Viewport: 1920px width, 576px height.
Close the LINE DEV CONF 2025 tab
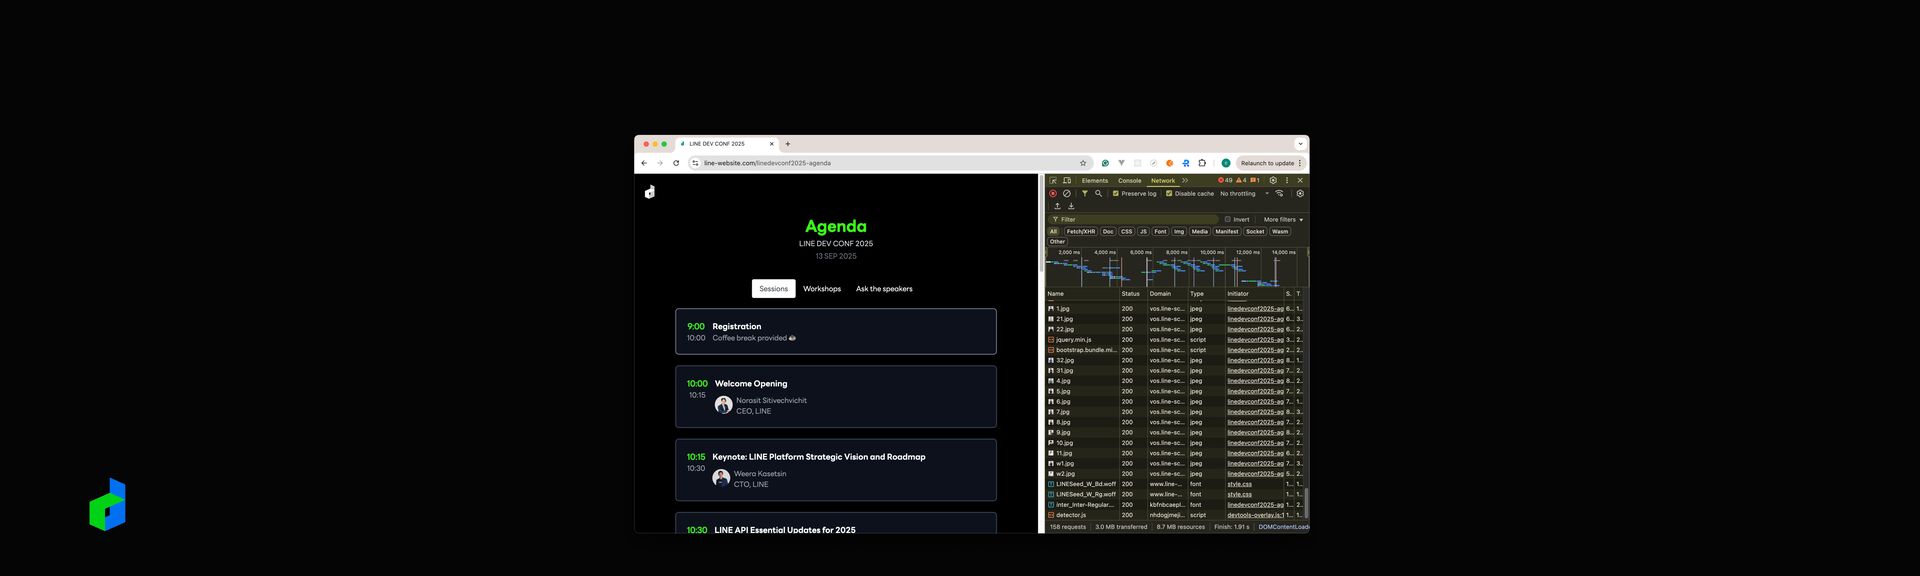pyautogui.click(x=771, y=144)
